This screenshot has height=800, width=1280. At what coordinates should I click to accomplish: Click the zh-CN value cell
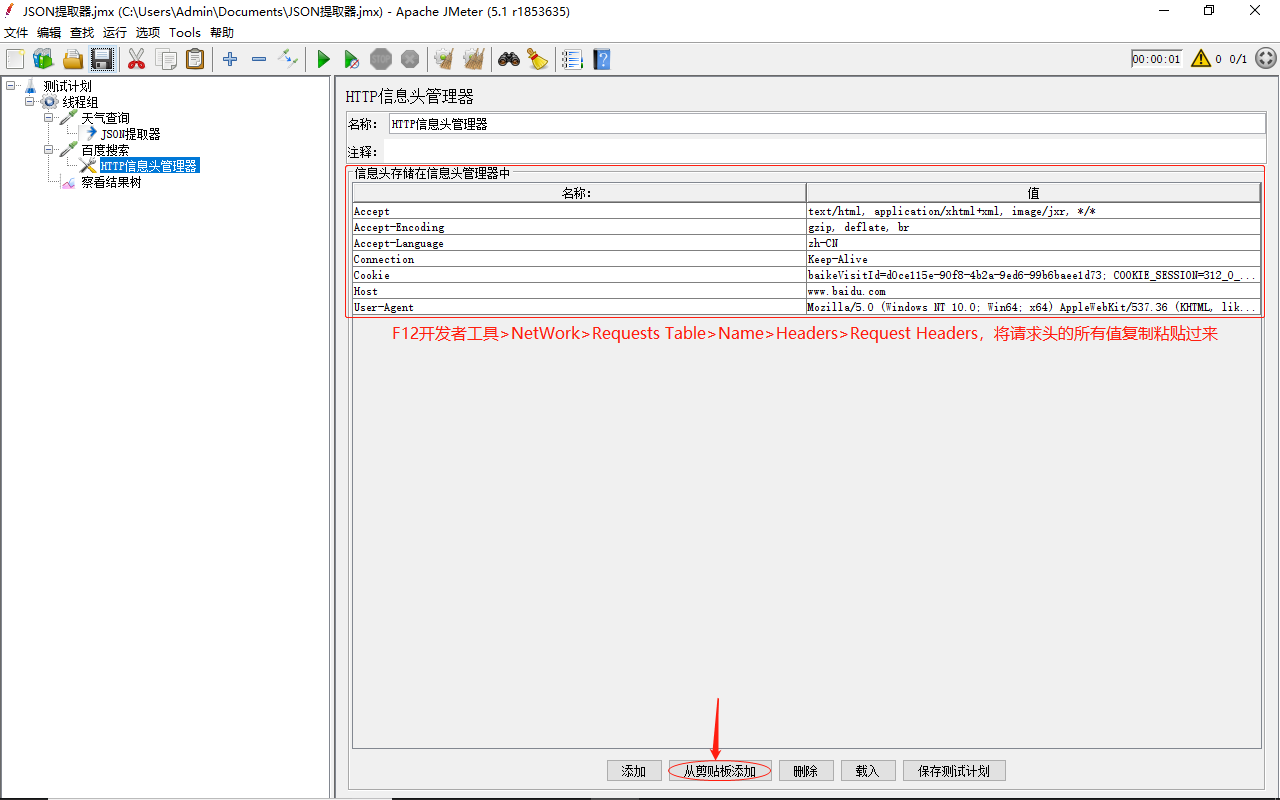tap(1034, 243)
